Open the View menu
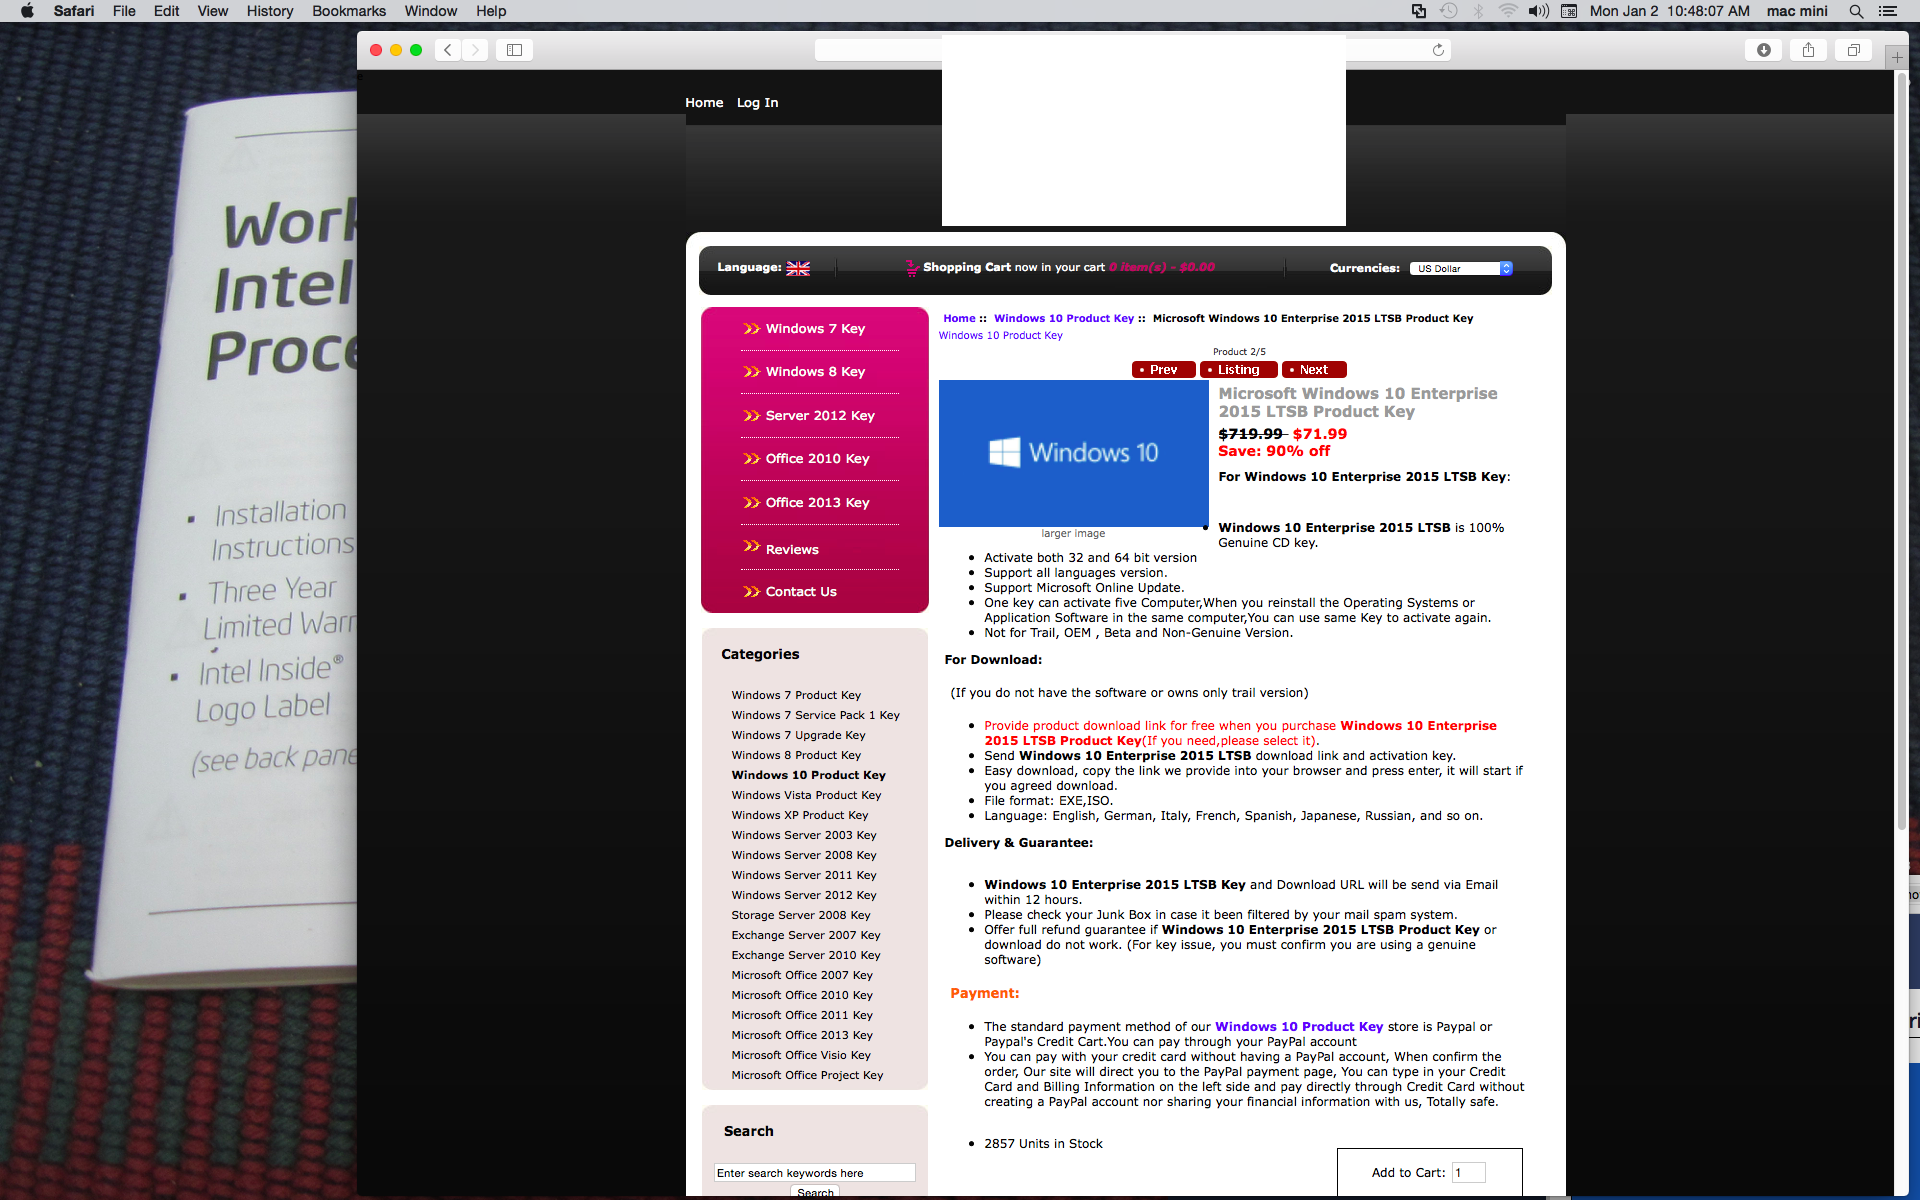 click(212, 11)
